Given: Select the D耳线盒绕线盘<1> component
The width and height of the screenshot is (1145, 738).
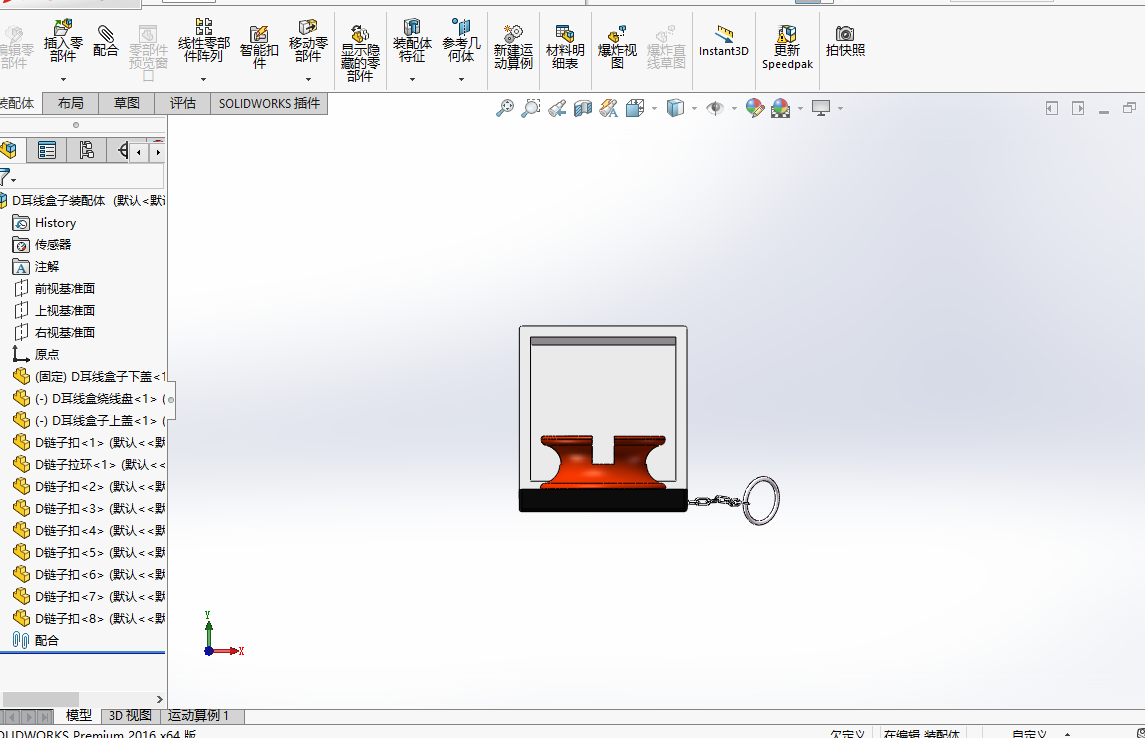Looking at the screenshot, I should pyautogui.click(x=89, y=399).
